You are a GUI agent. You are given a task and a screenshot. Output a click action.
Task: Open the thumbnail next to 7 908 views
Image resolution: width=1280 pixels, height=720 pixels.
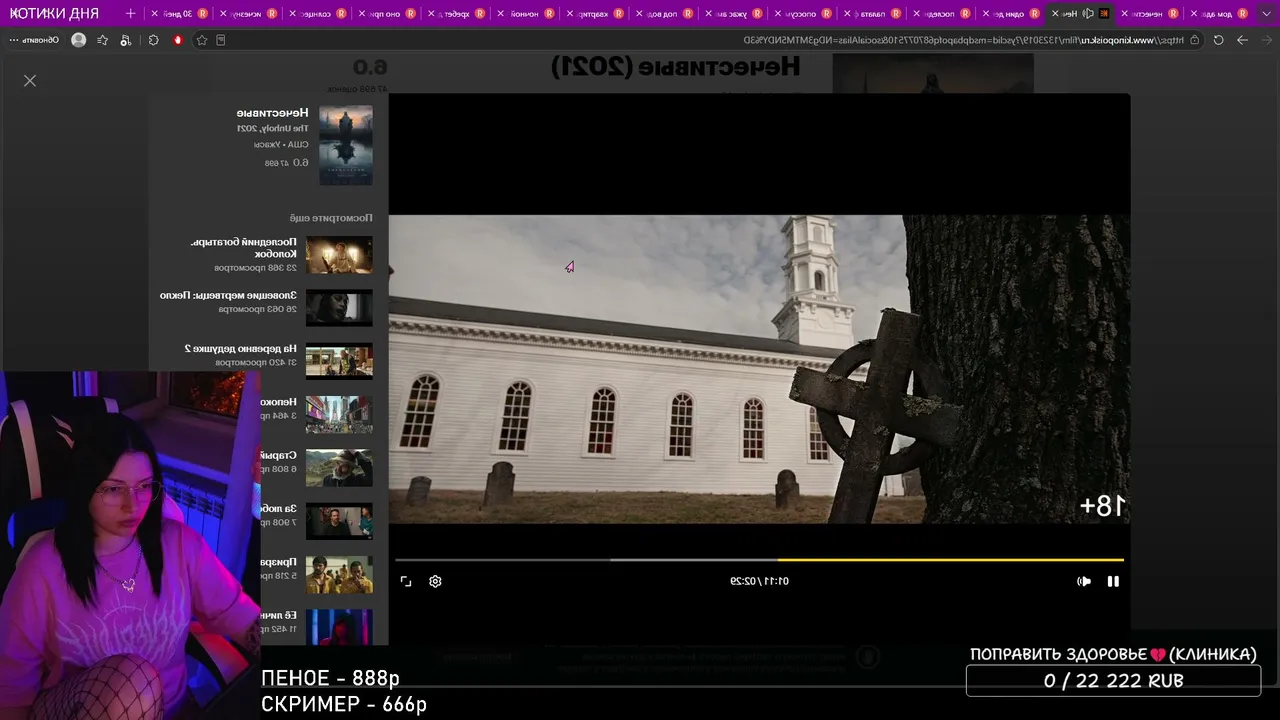click(x=339, y=521)
